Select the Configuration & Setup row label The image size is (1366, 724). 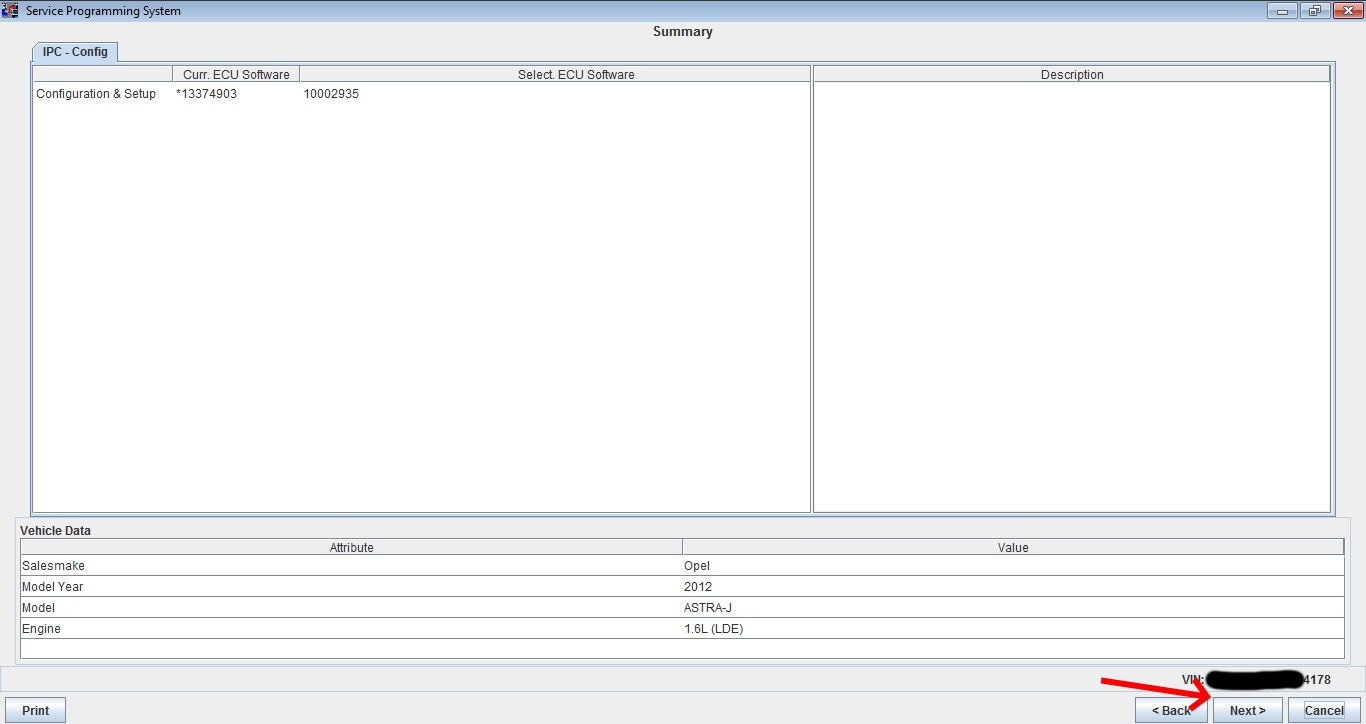pyautogui.click(x=96, y=94)
